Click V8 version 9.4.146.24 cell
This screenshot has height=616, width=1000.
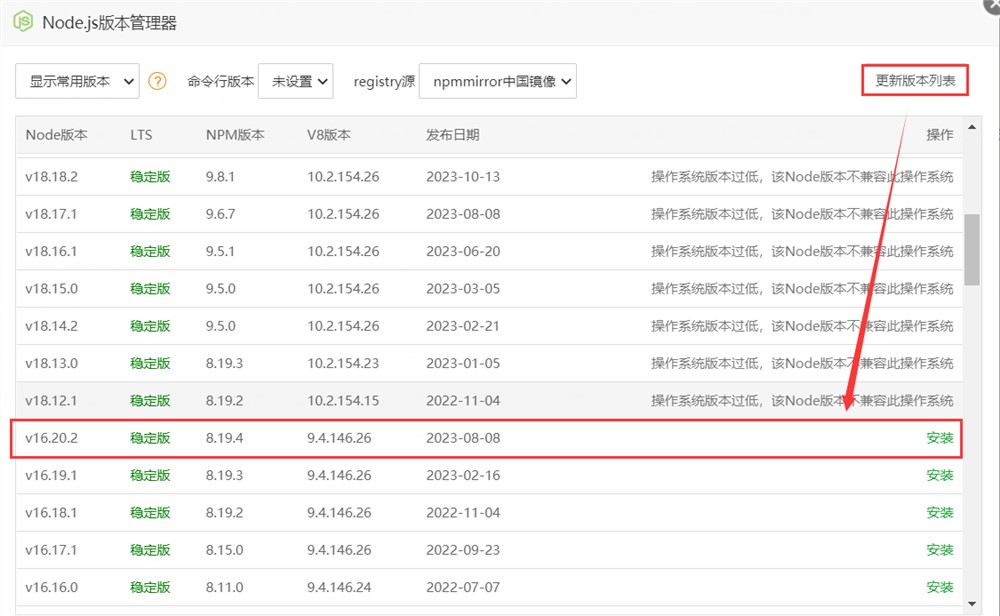(x=339, y=587)
